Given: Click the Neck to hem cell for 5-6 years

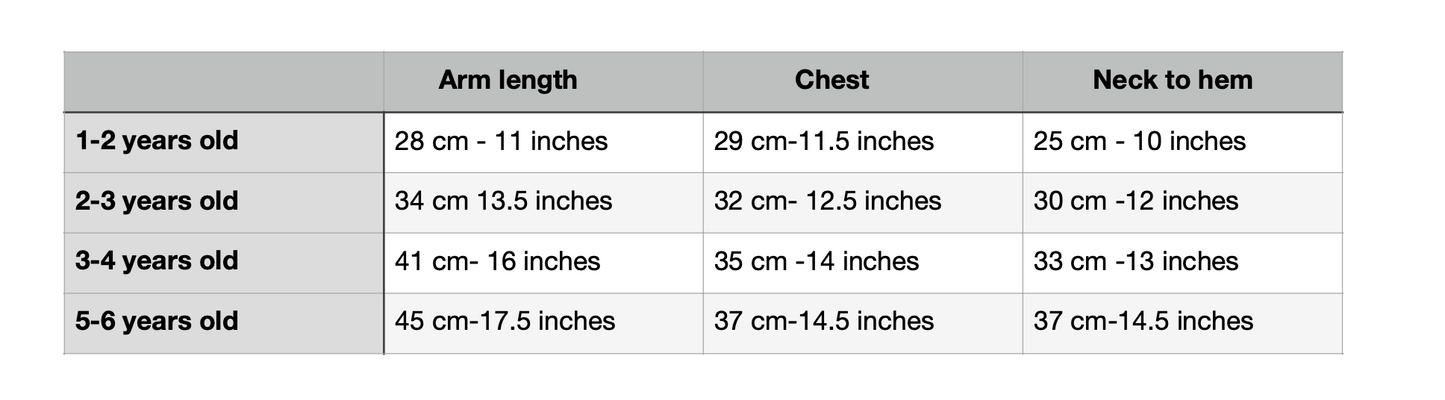Looking at the screenshot, I should (1143, 321).
